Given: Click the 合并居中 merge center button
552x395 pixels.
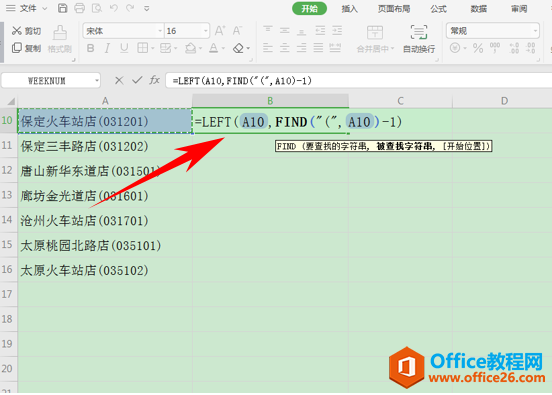Looking at the screenshot, I should point(375,39).
